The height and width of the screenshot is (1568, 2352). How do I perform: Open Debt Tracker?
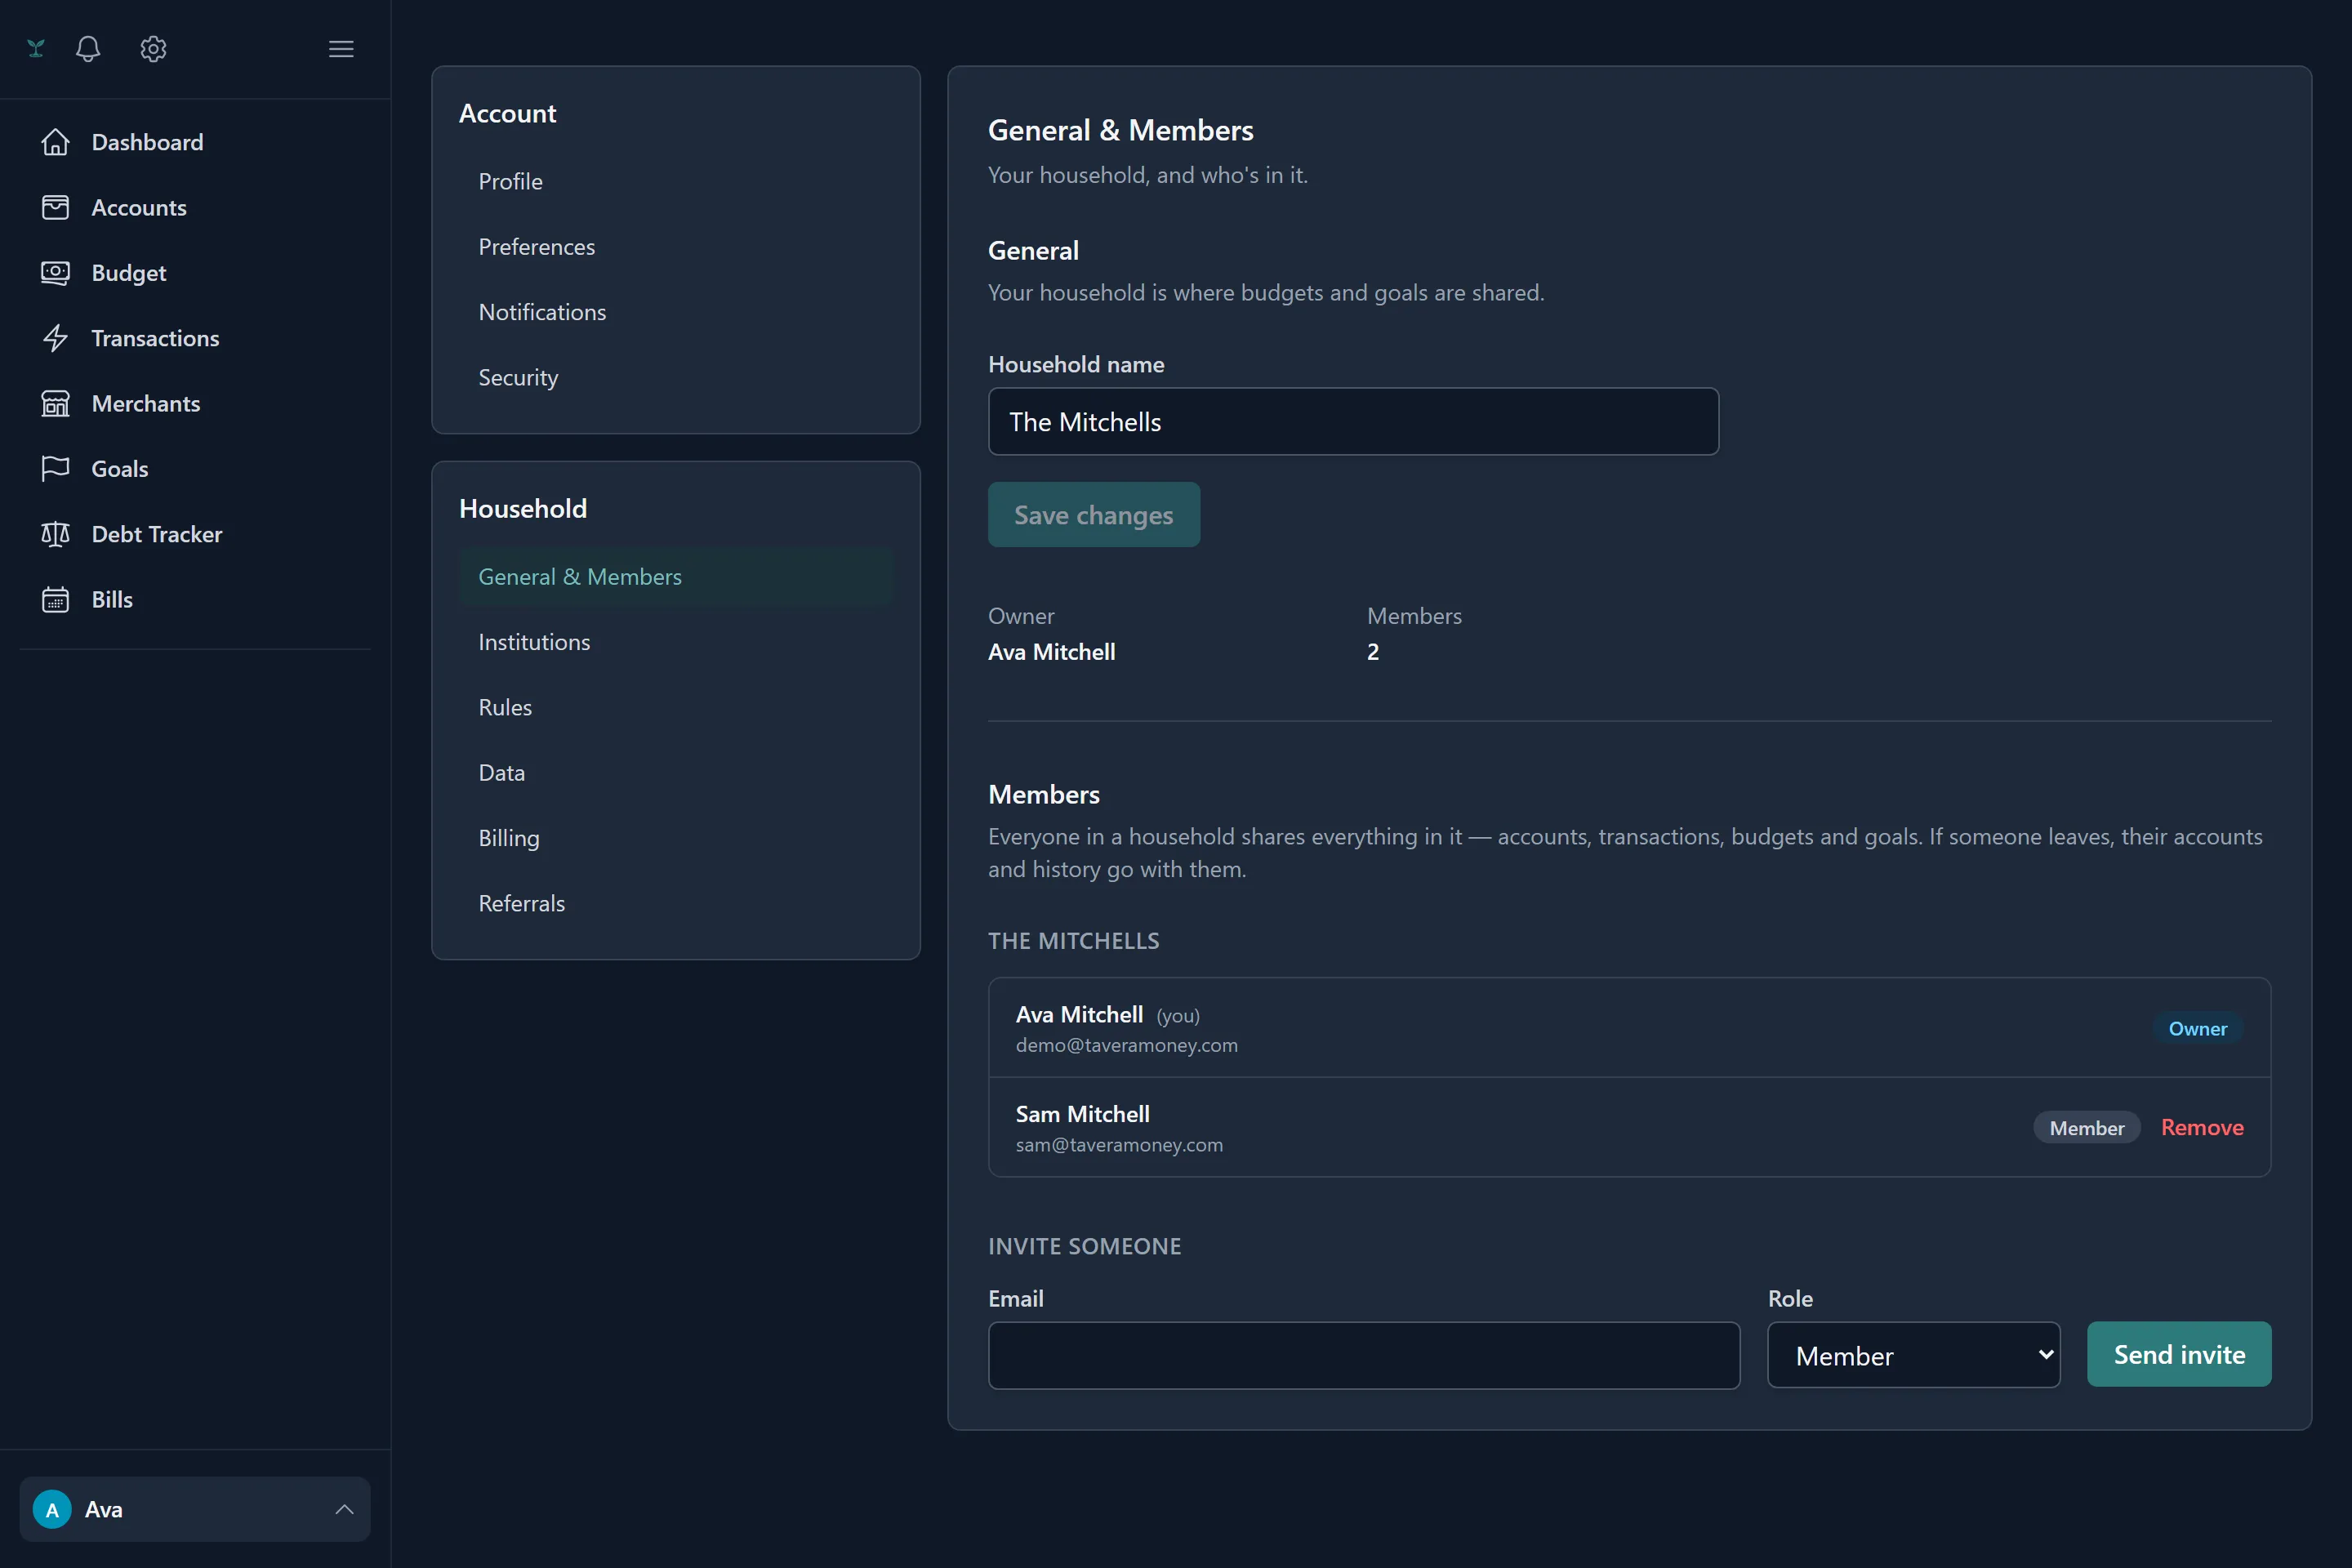pos(195,534)
